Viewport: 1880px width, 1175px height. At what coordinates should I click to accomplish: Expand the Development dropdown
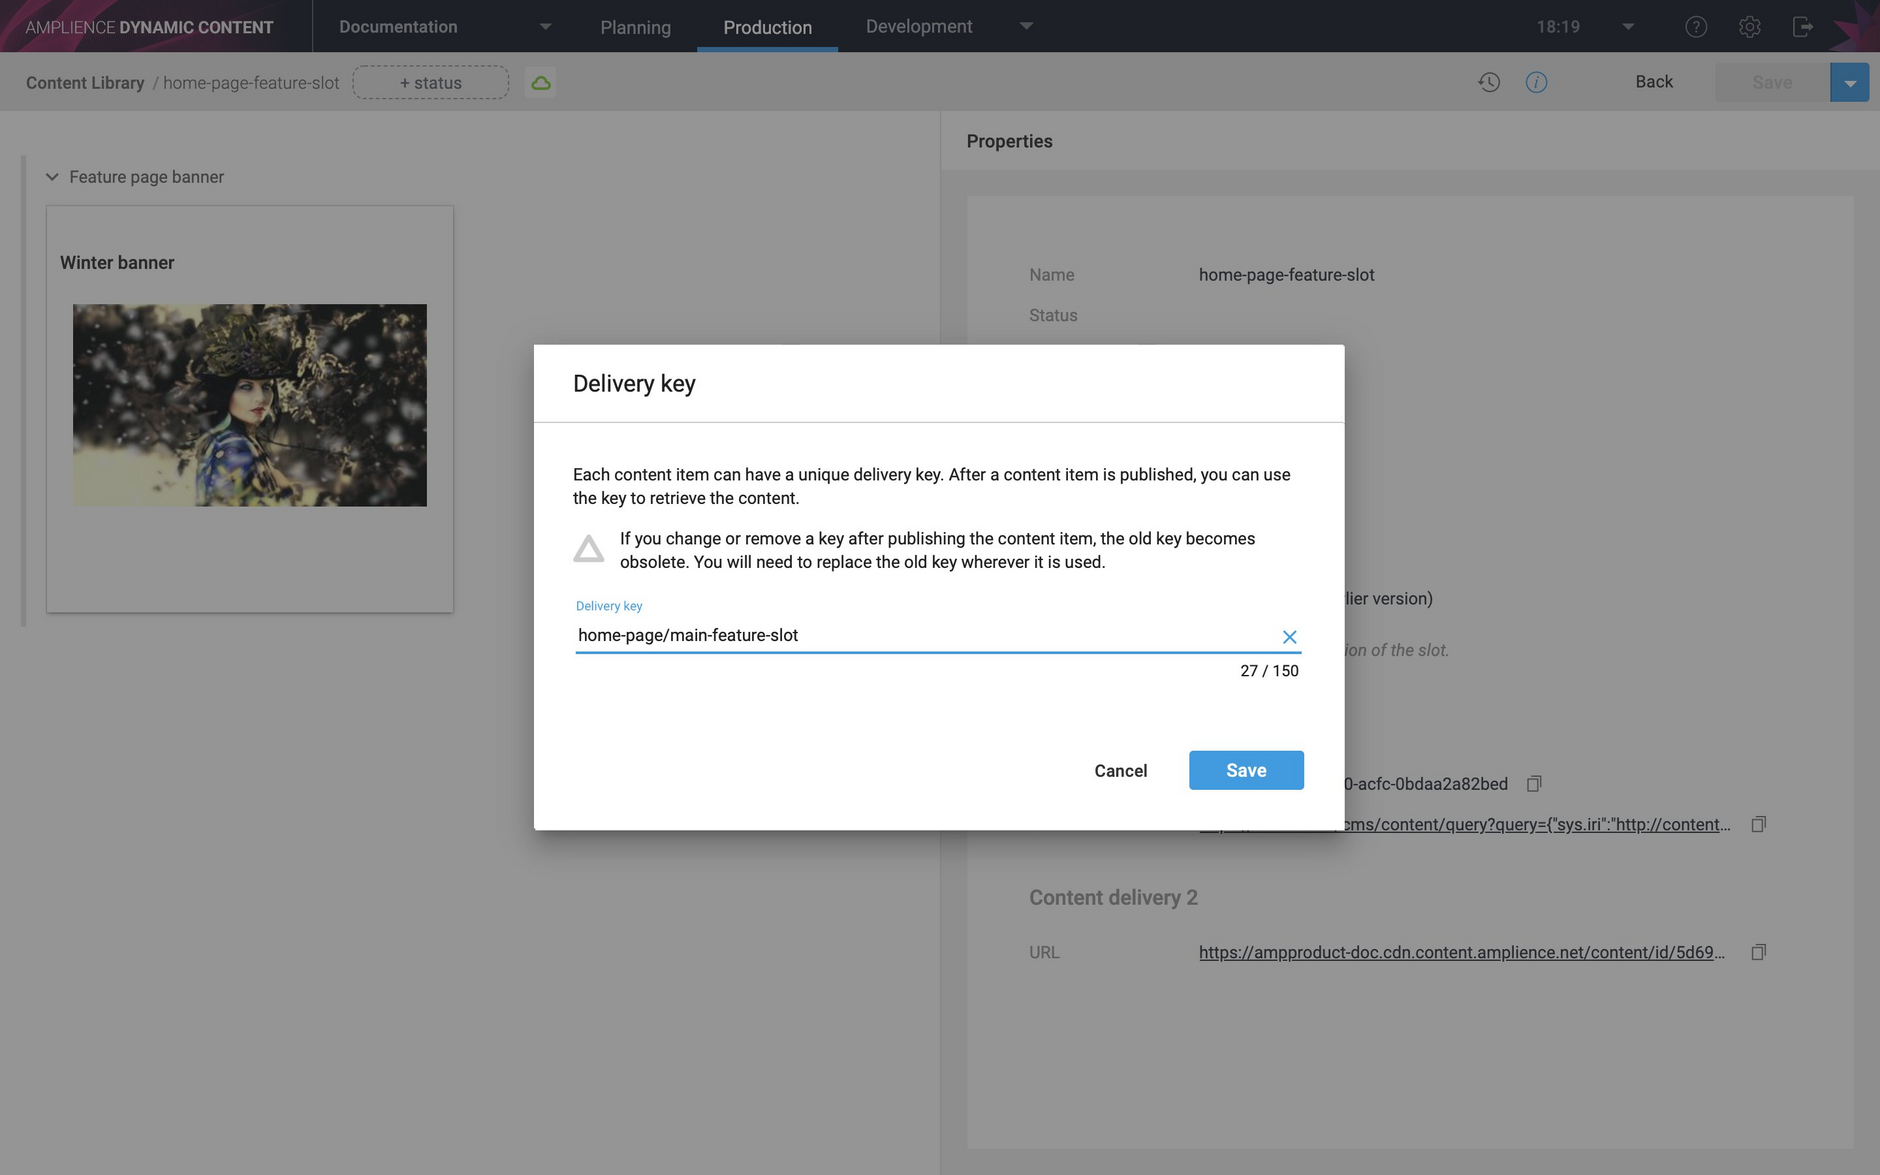click(x=1027, y=26)
